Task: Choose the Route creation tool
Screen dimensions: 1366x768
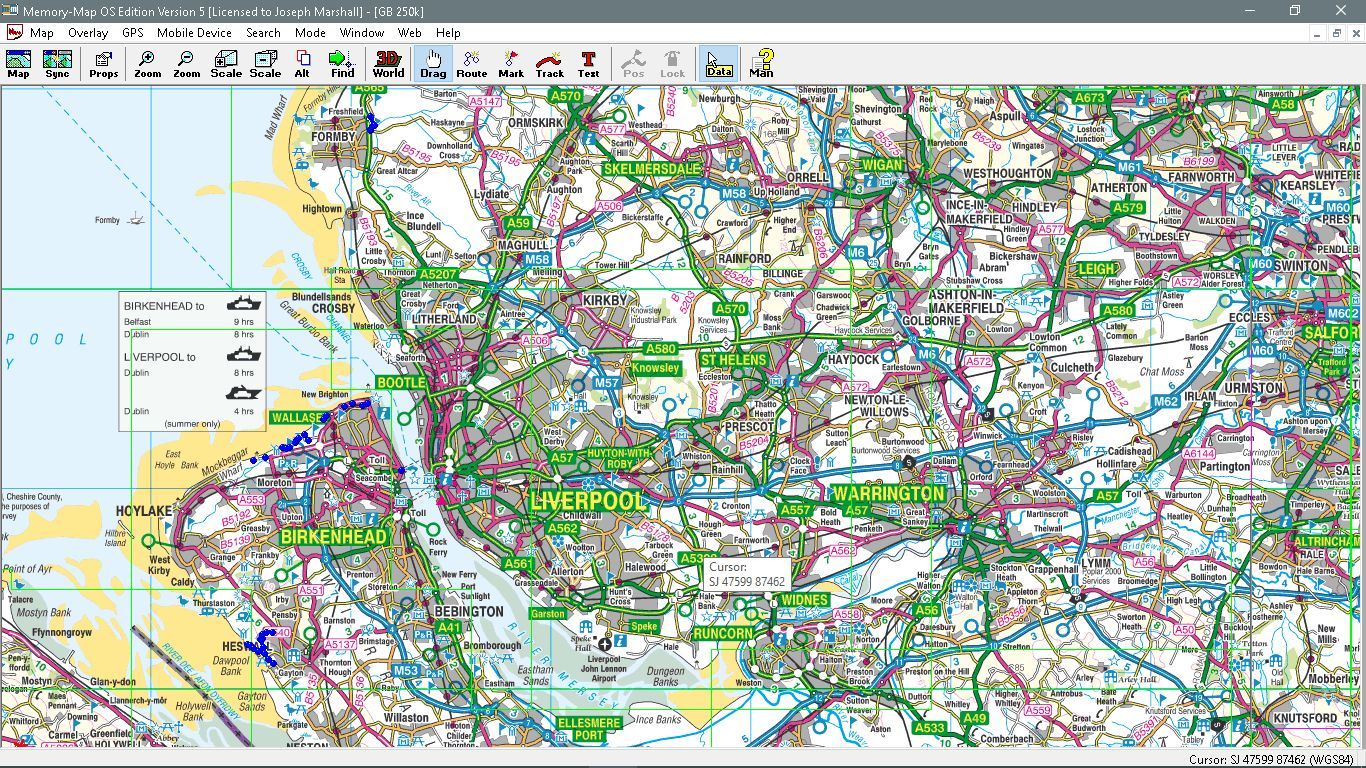Action: (472, 64)
